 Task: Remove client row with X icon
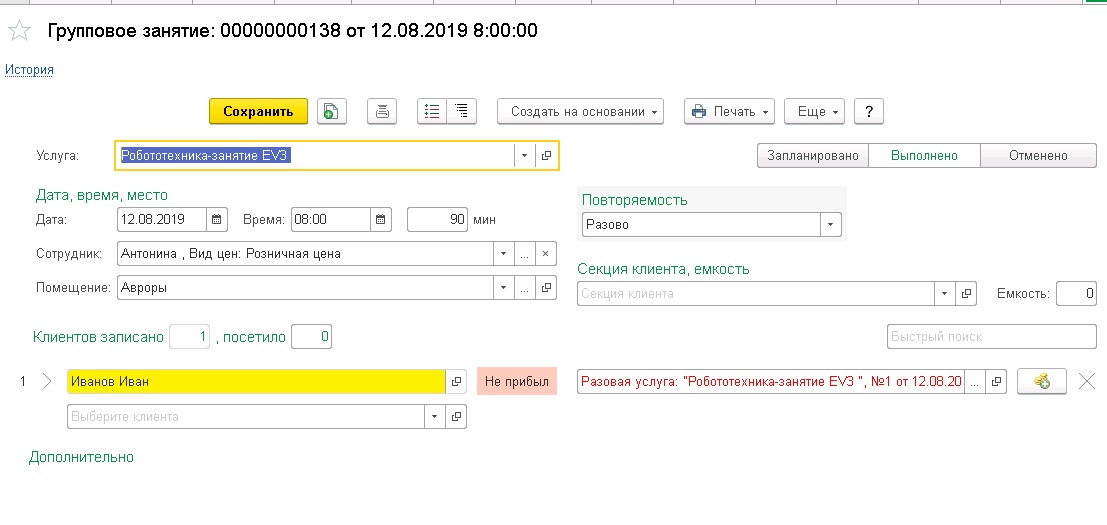(1087, 381)
